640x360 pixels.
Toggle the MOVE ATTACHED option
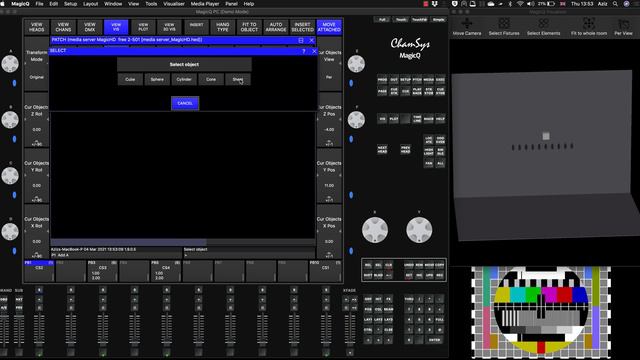(x=329, y=27)
